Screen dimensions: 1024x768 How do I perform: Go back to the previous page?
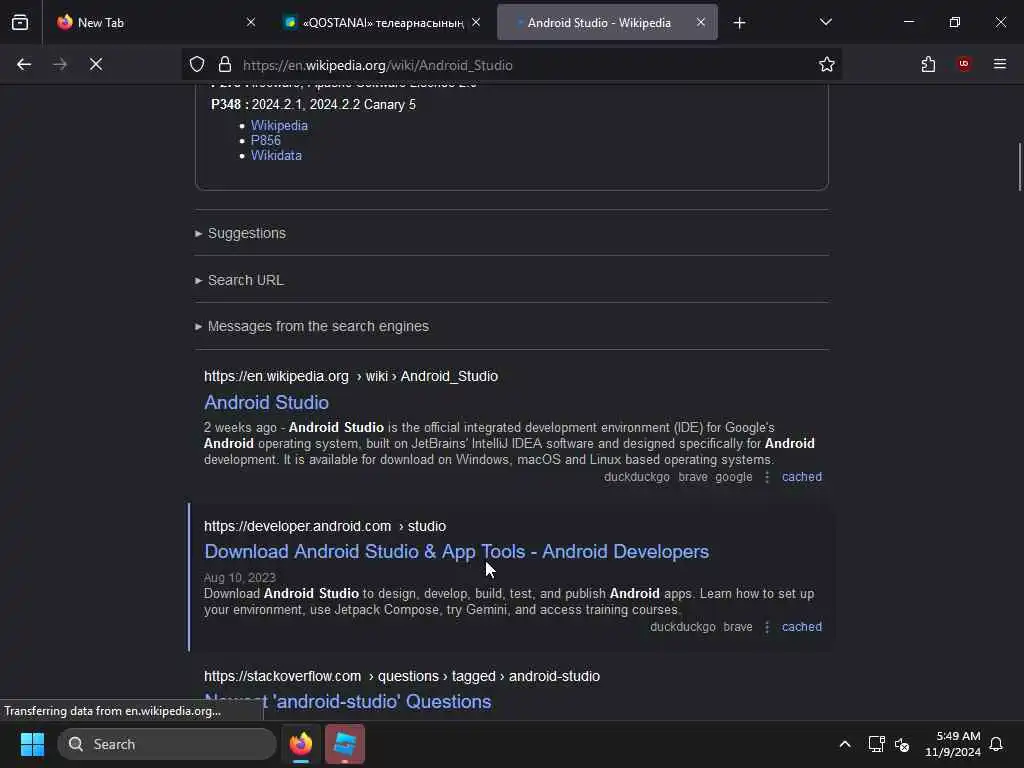tap(24, 64)
